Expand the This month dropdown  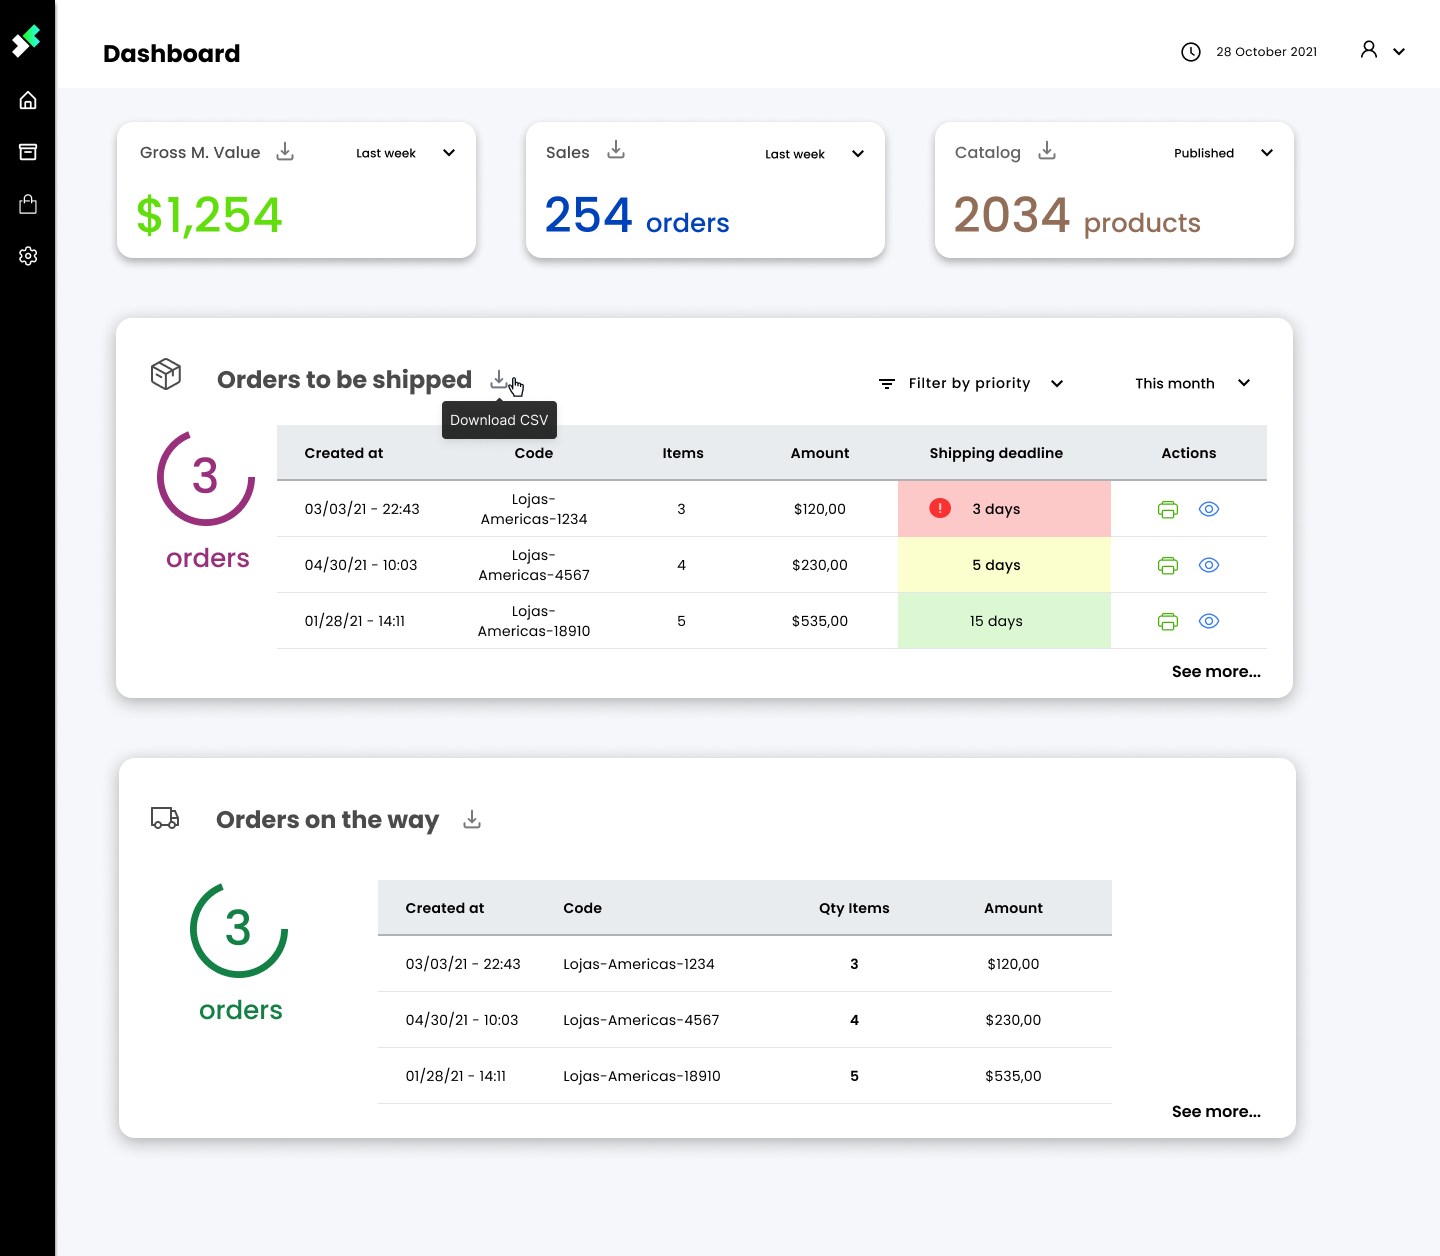1192,383
